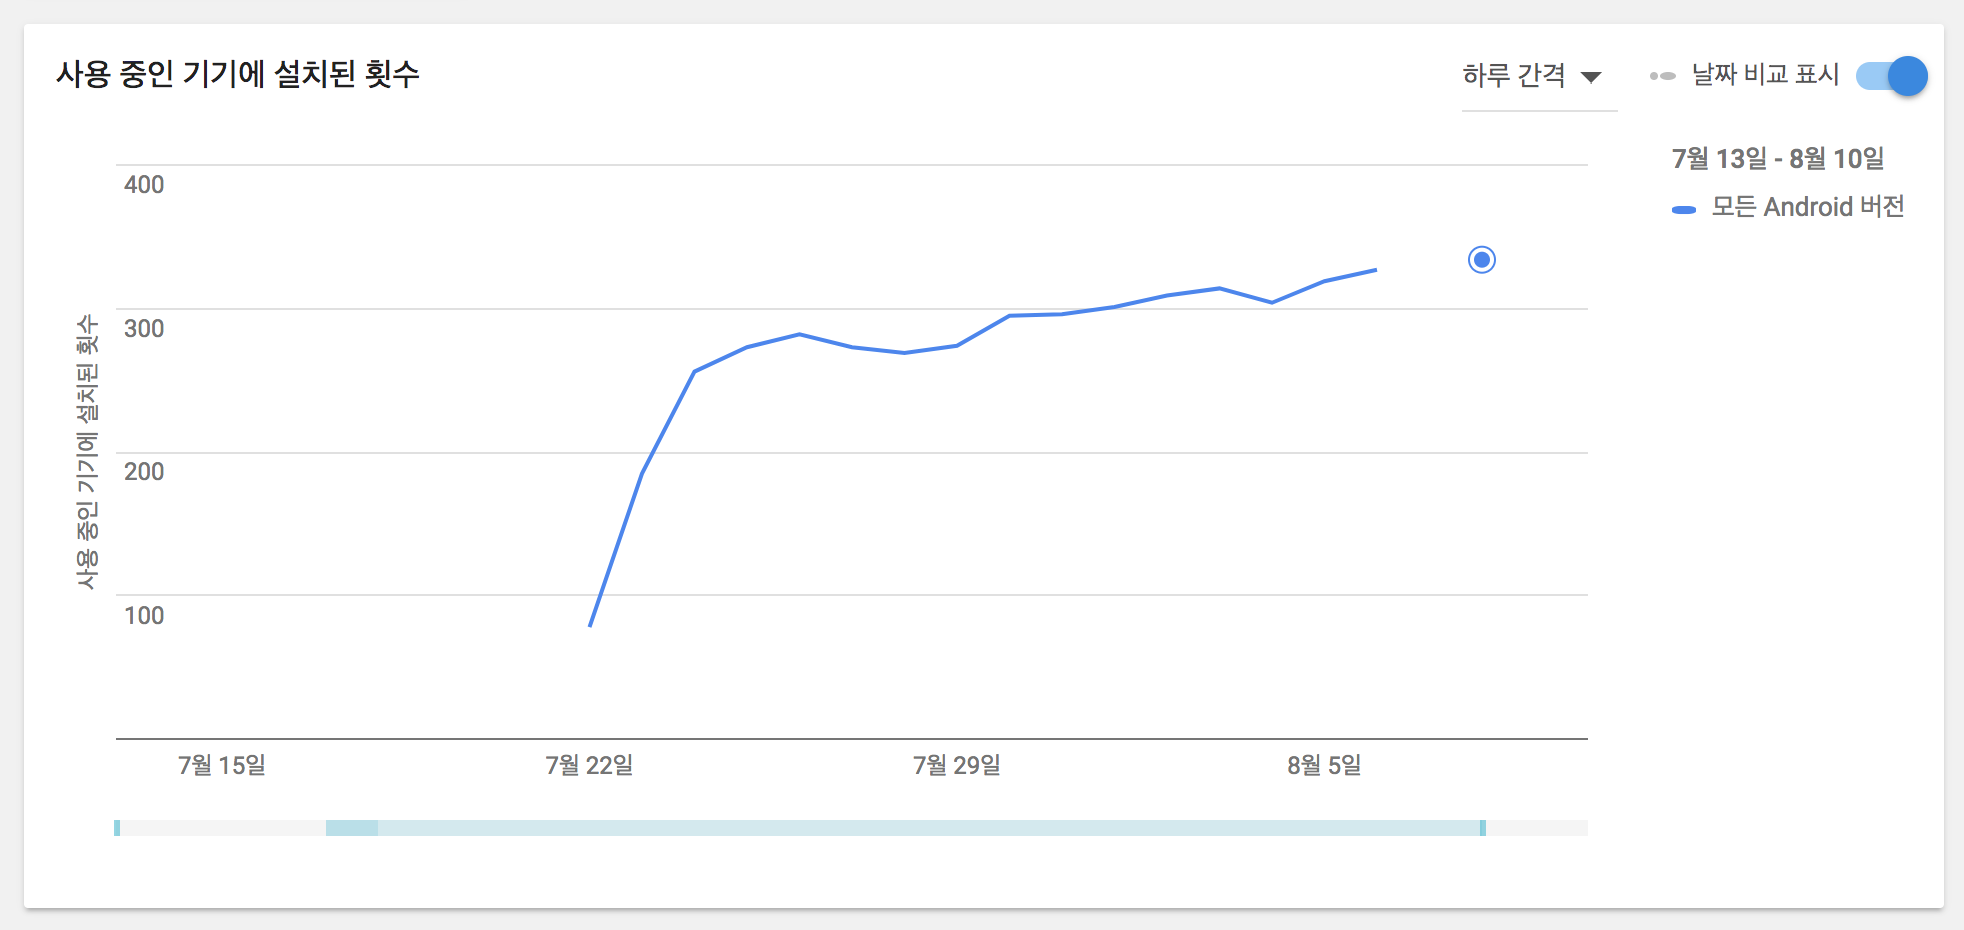Screen dimensions: 1964x930
Task: Open the 하루 간격 interval dropdown
Action: coord(1532,76)
